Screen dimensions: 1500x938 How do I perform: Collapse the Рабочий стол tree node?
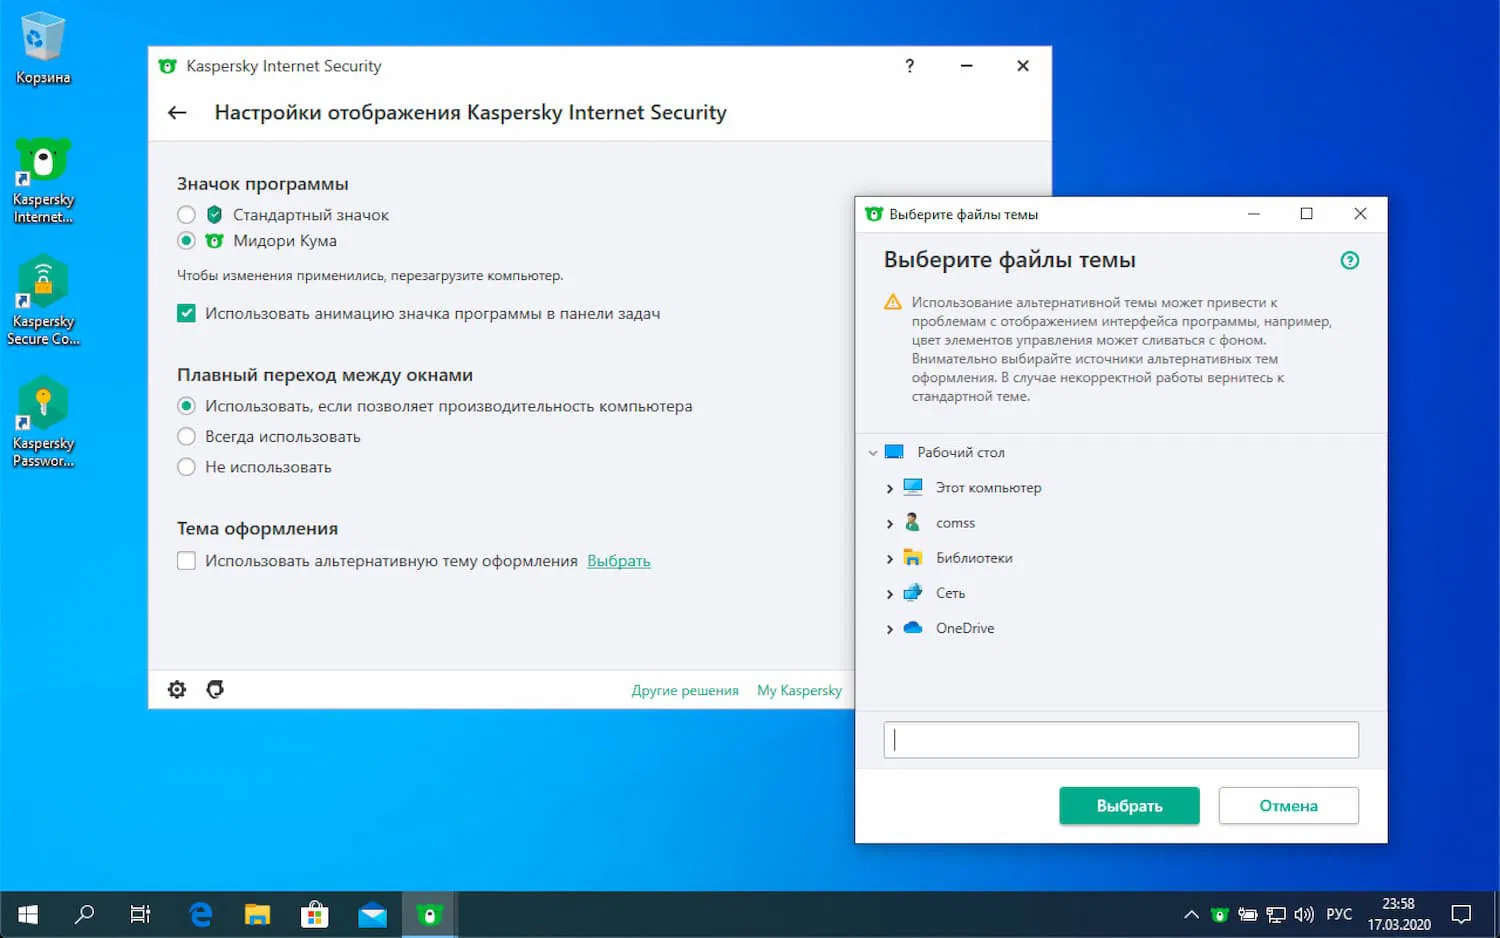tap(871, 452)
